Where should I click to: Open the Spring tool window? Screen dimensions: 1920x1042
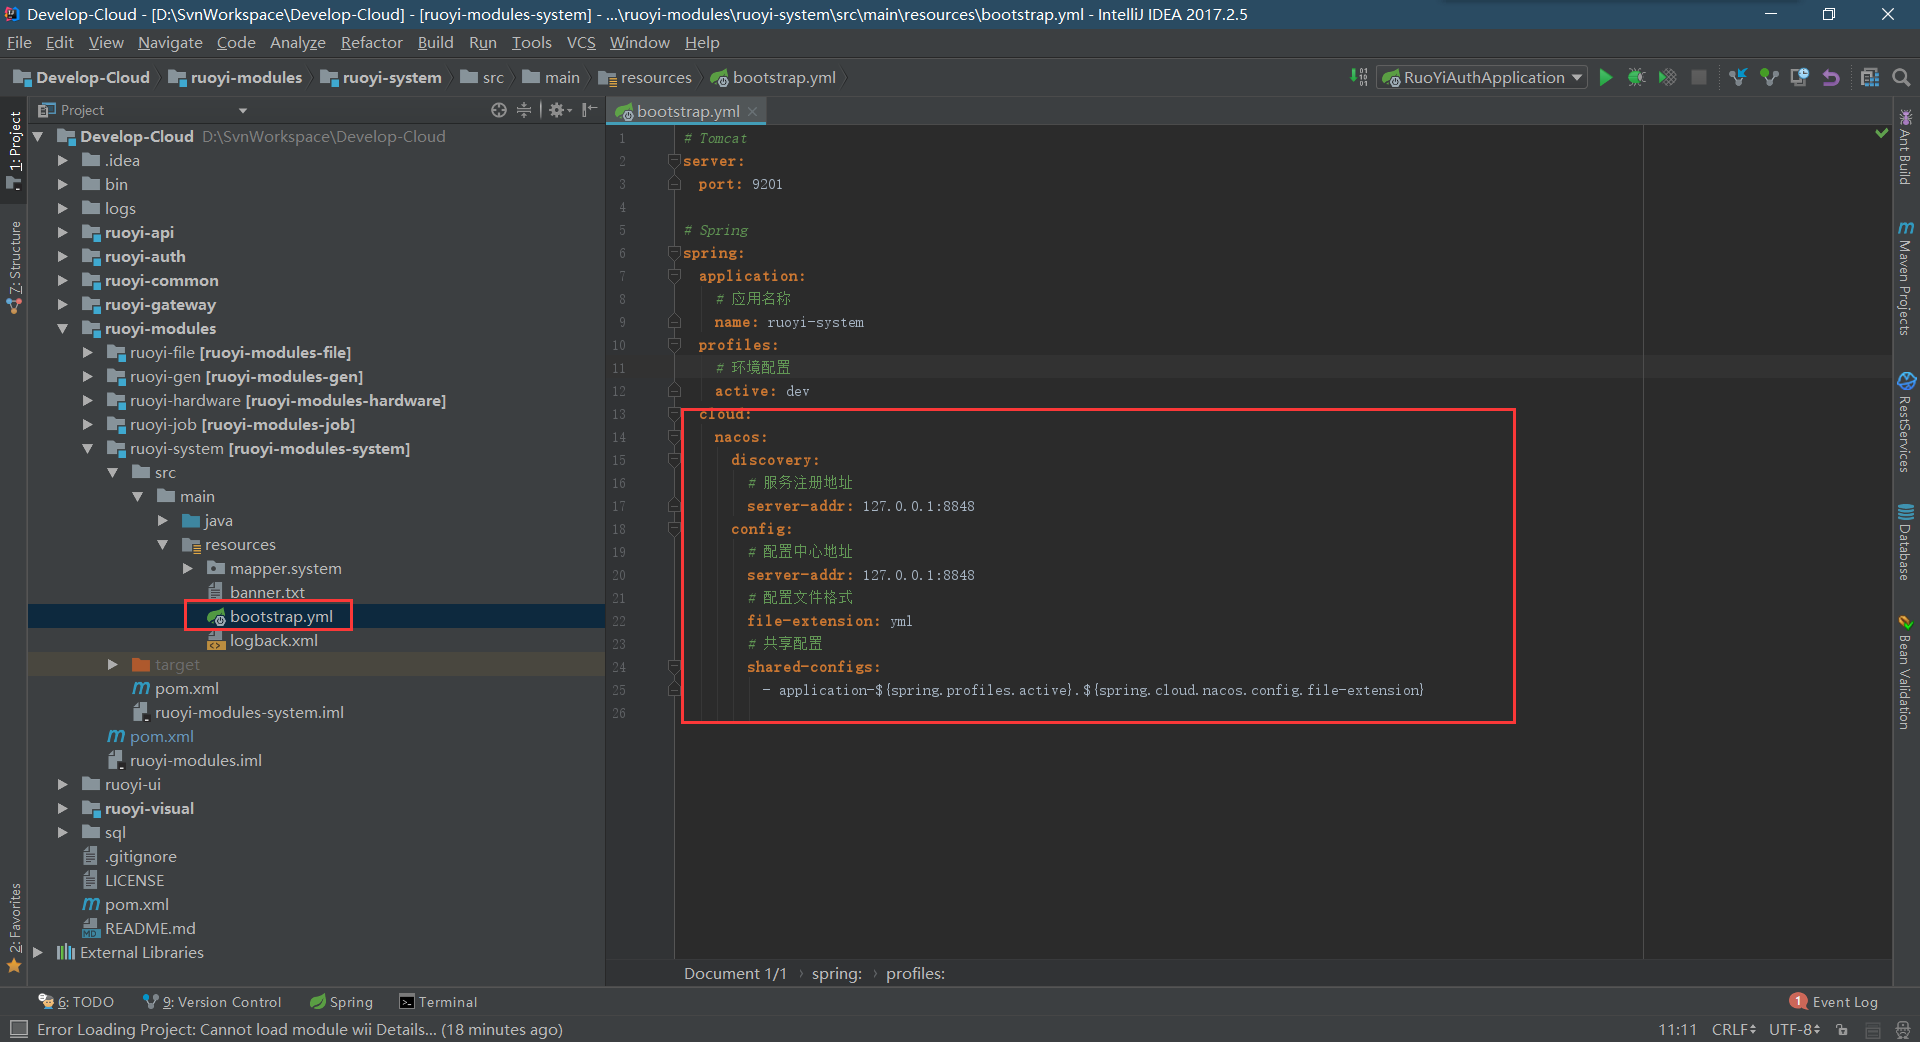[341, 1002]
